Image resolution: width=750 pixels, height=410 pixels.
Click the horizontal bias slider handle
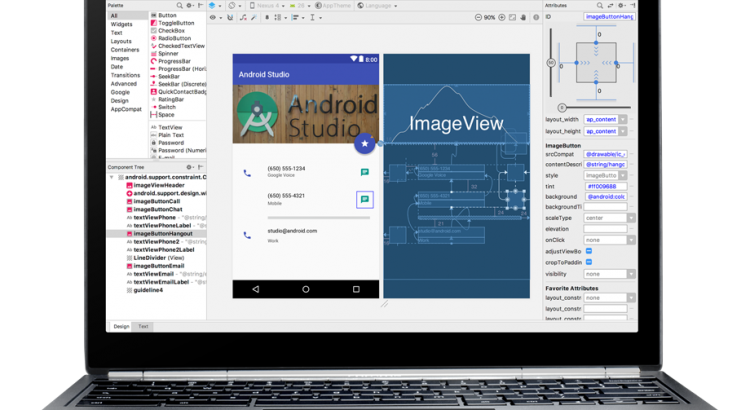[561, 107]
